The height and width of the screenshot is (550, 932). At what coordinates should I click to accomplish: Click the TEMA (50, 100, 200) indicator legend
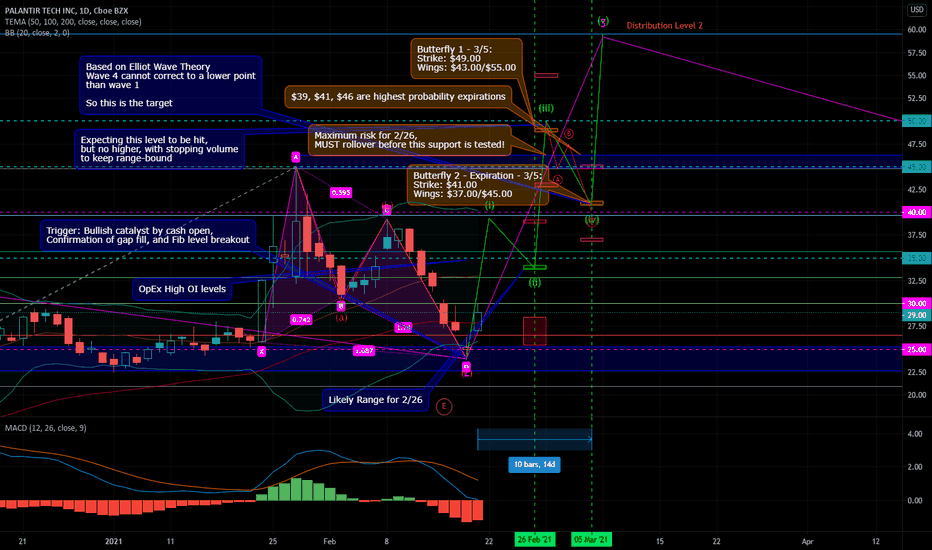pos(73,22)
